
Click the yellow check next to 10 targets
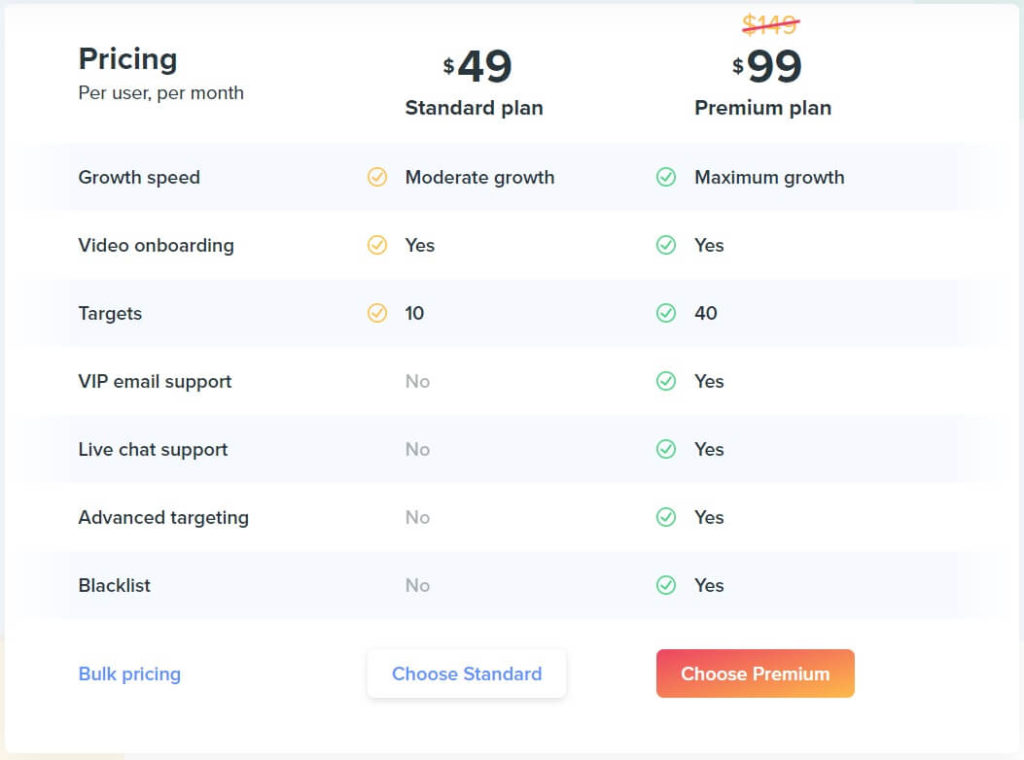377,313
